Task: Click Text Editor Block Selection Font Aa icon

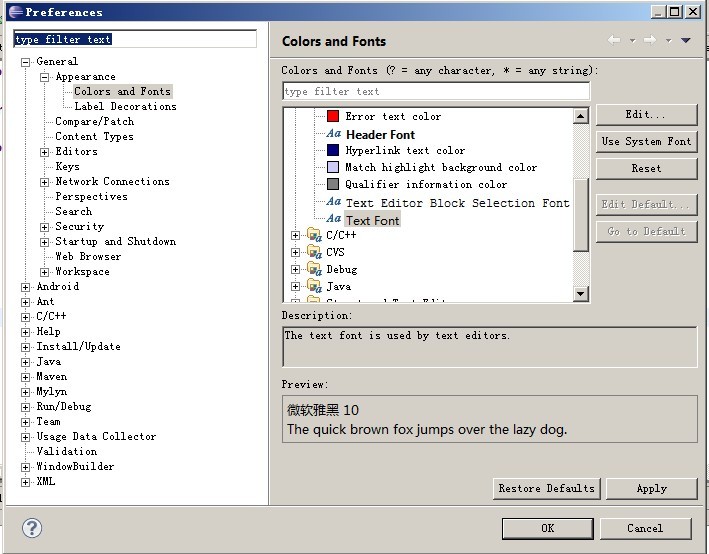Action: click(x=333, y=202)
